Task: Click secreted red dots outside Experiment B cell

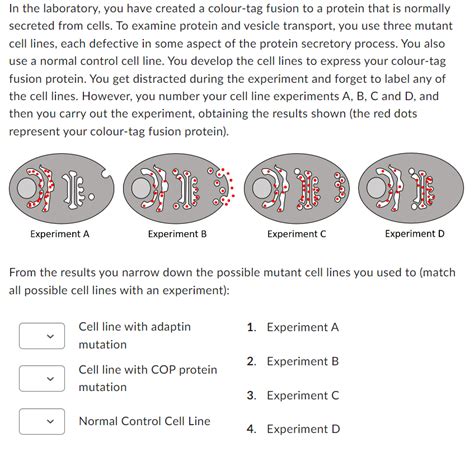Action: point(228,187)
